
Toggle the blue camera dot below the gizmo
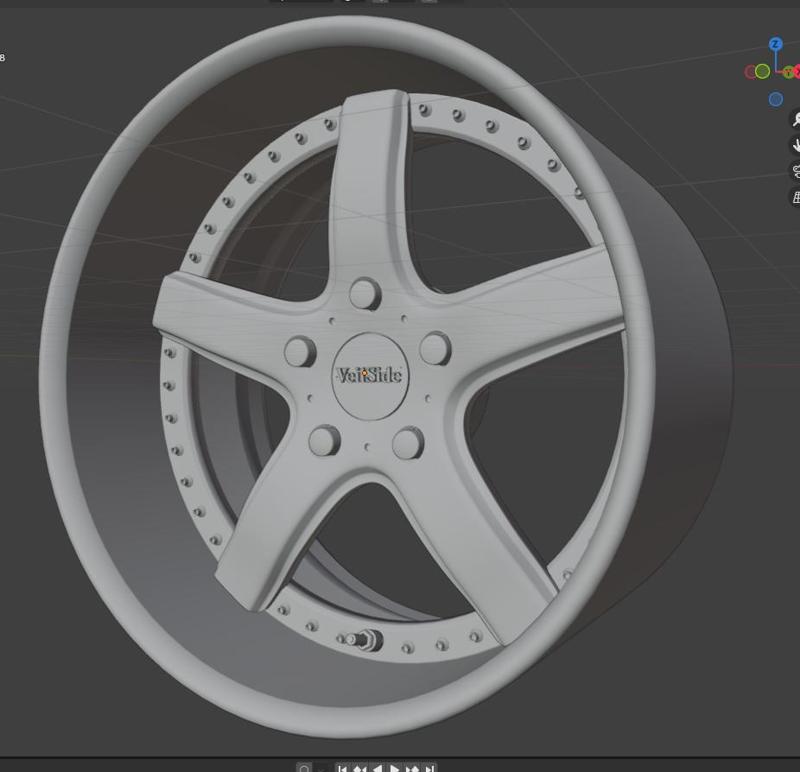(x=775, y=97)
